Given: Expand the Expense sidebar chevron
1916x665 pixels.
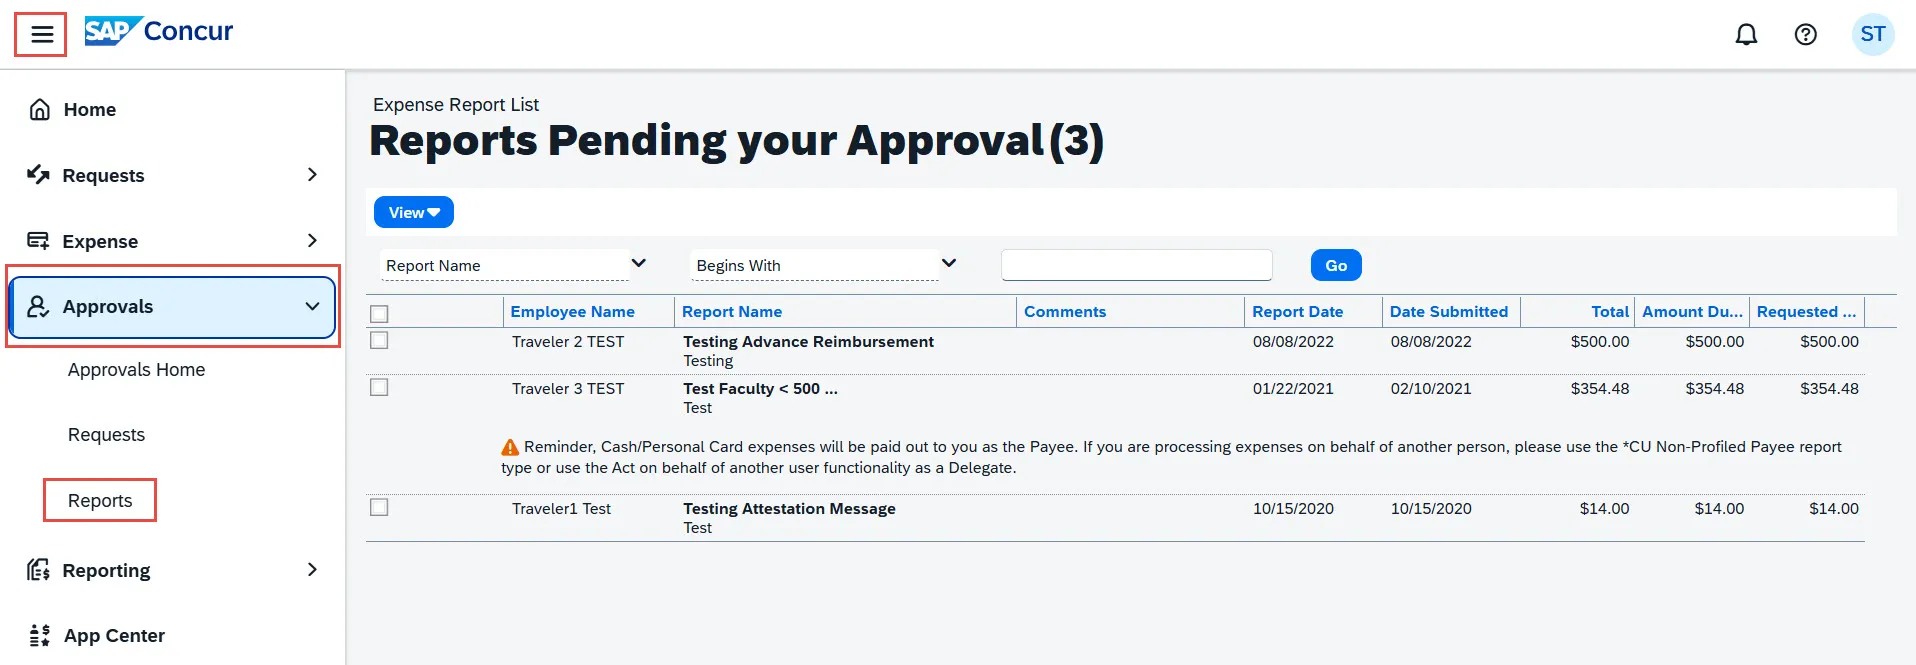Looking at the screenshot, I should [312, 241].
